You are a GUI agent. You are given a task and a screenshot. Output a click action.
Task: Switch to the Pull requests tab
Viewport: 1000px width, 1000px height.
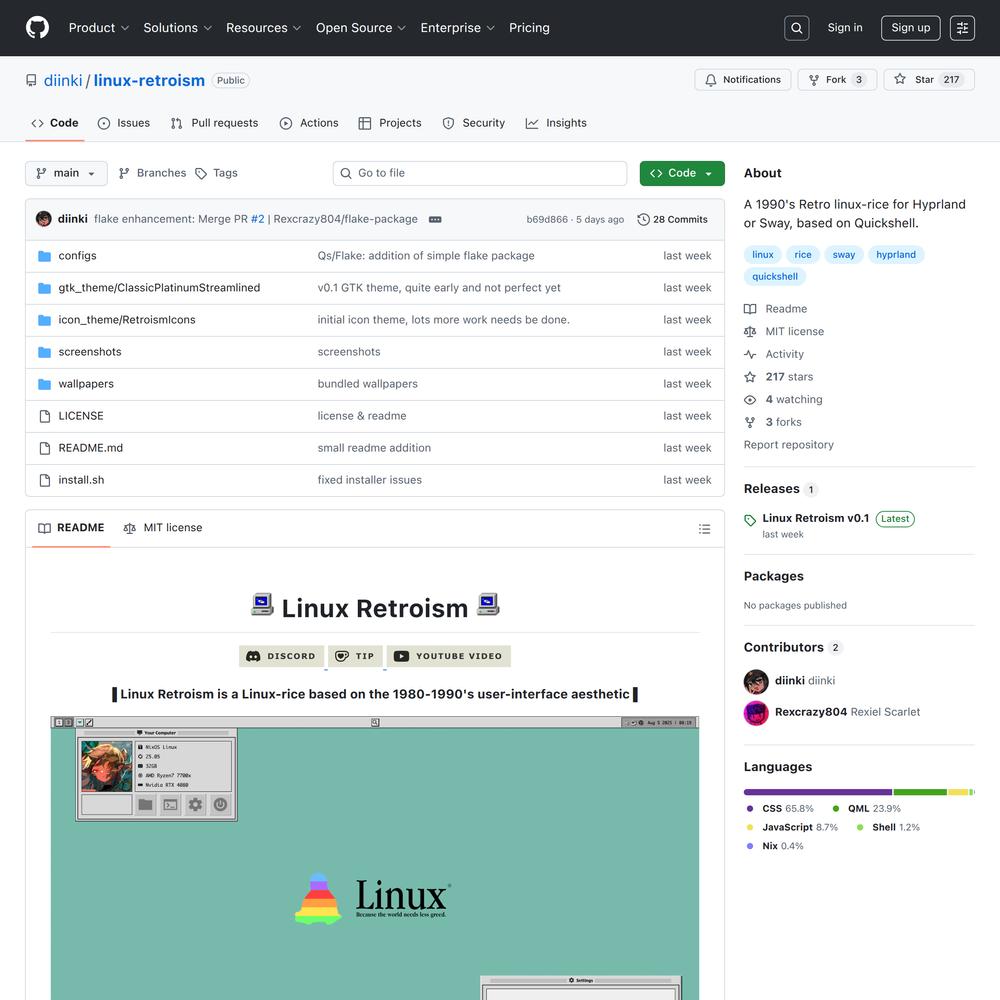[x=214, y=123]
